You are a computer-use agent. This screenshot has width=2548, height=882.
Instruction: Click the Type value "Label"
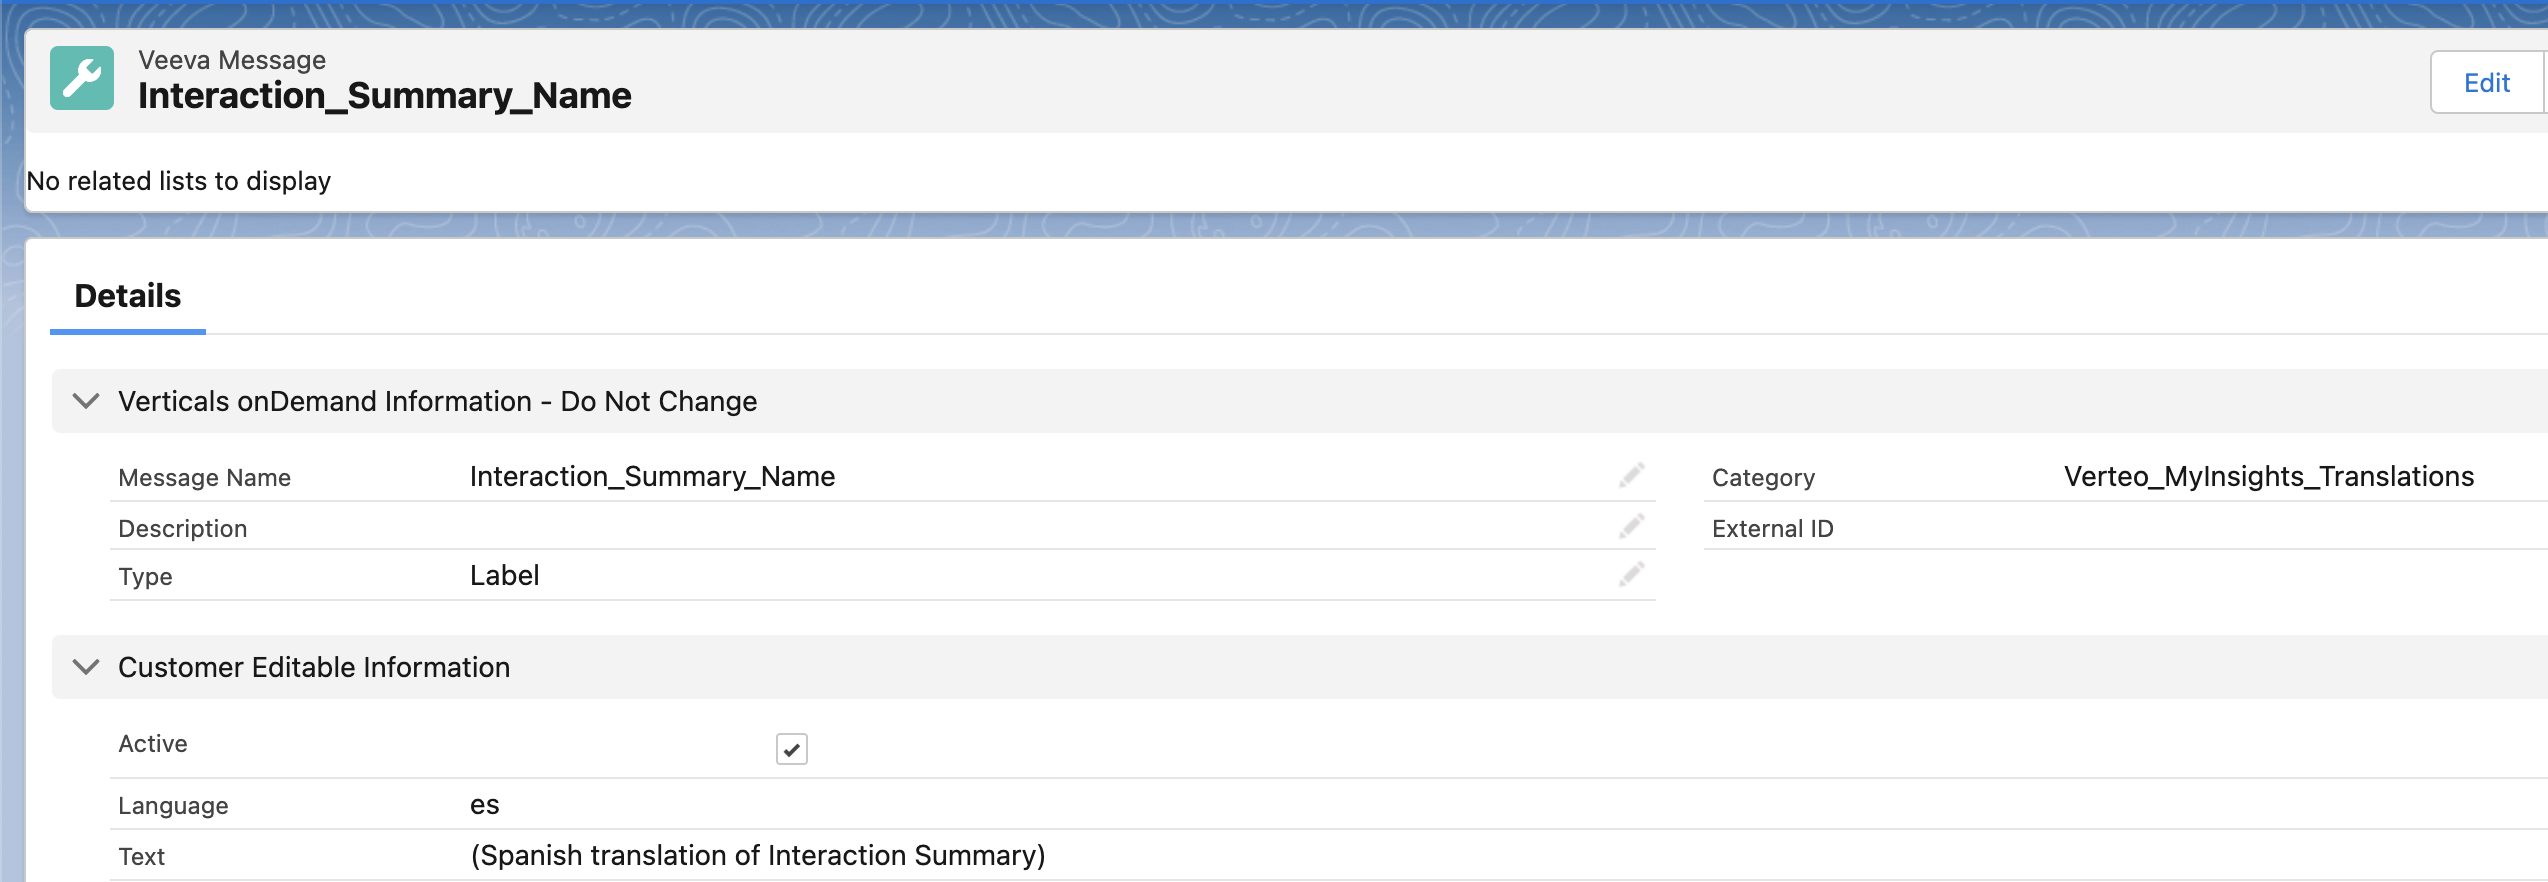point(504,576)
